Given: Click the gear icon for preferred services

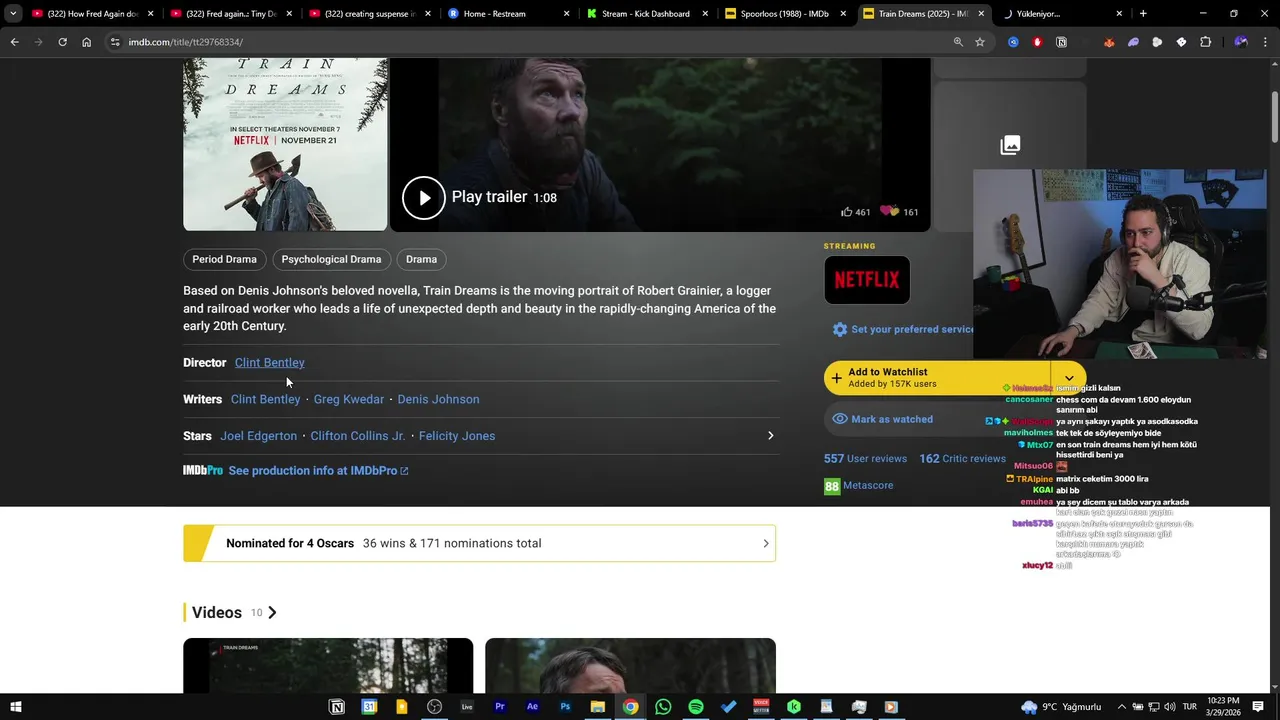Looking at the screenshot, I should point(840,329).
